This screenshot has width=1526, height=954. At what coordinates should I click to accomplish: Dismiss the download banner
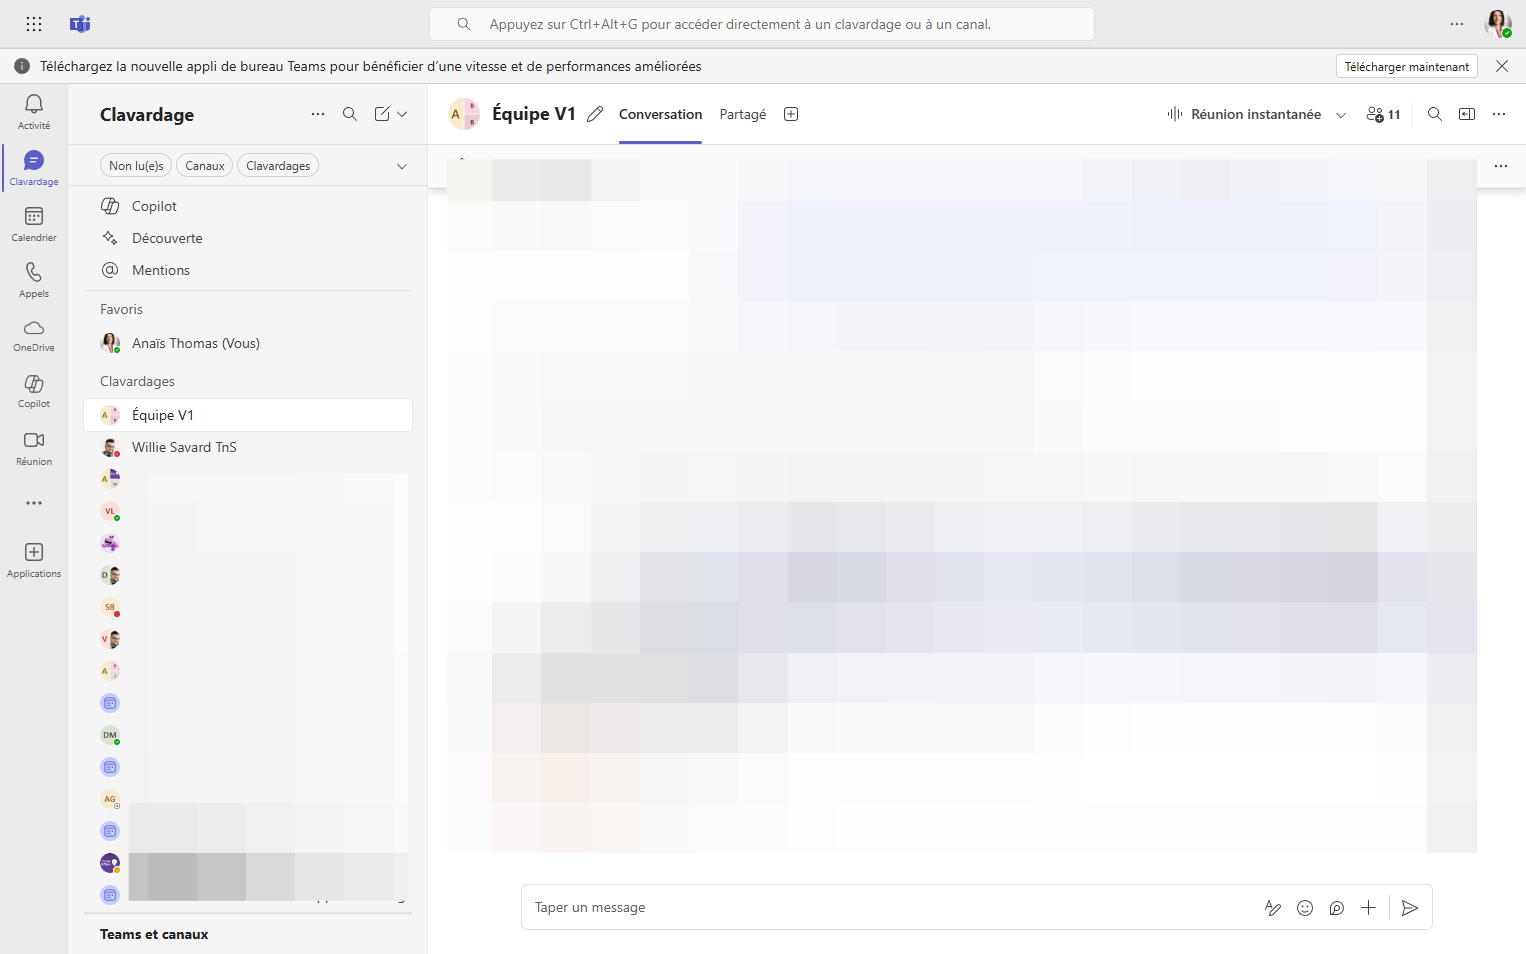1502,66
